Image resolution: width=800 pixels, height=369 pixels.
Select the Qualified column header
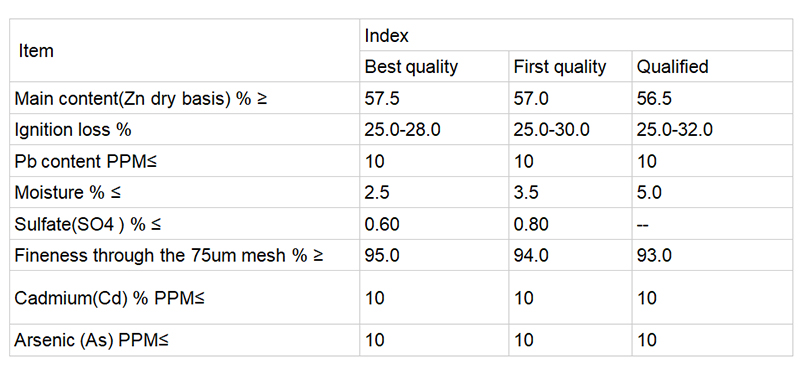[712, 66]
